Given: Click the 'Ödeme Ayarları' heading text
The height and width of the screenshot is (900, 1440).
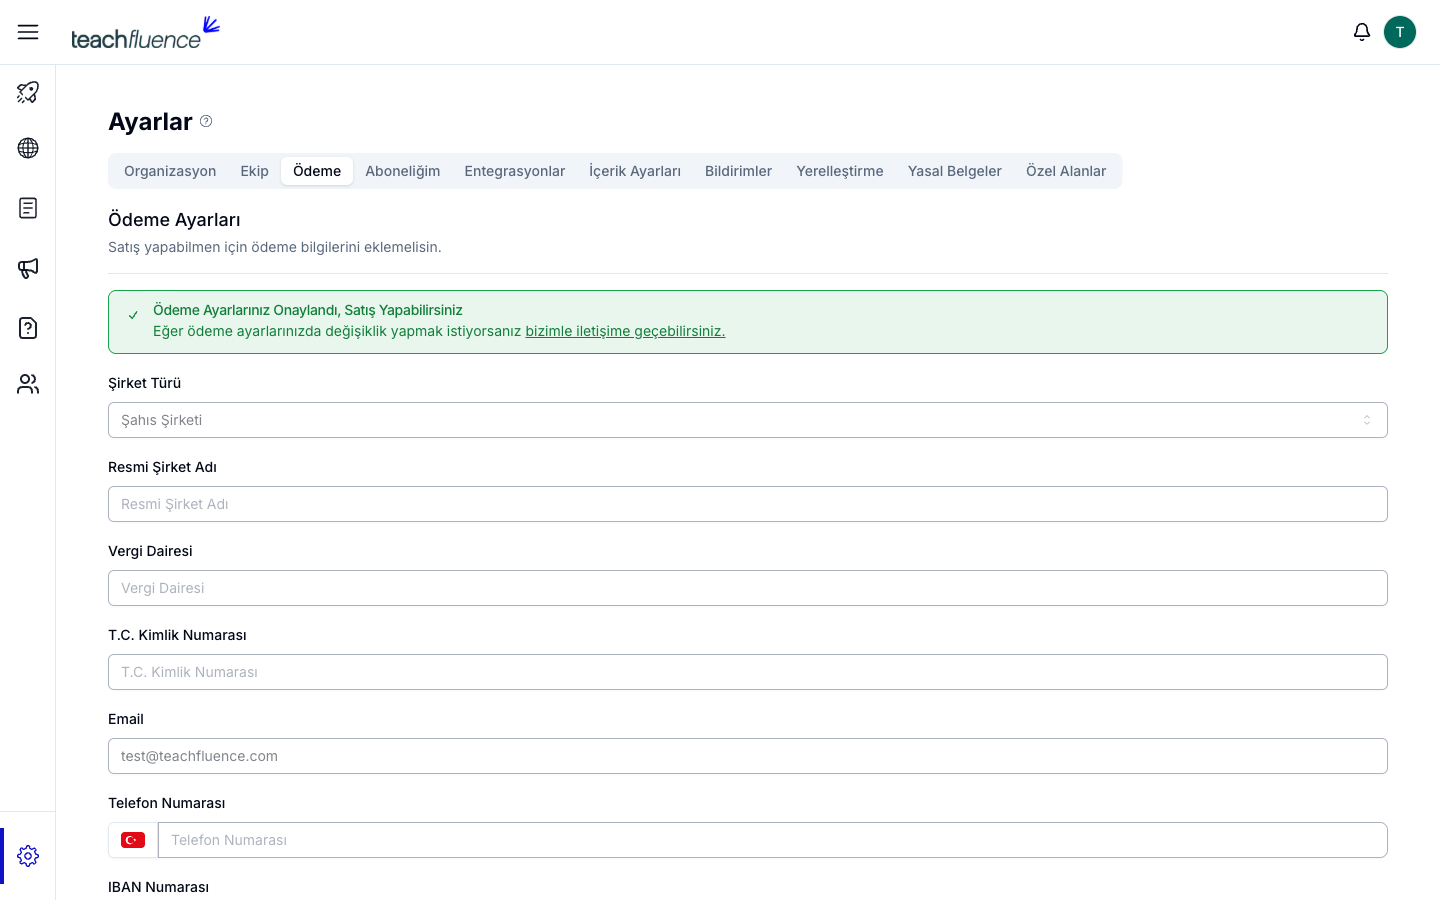Looking at the screenshot, I should click(x=174, y=220).
